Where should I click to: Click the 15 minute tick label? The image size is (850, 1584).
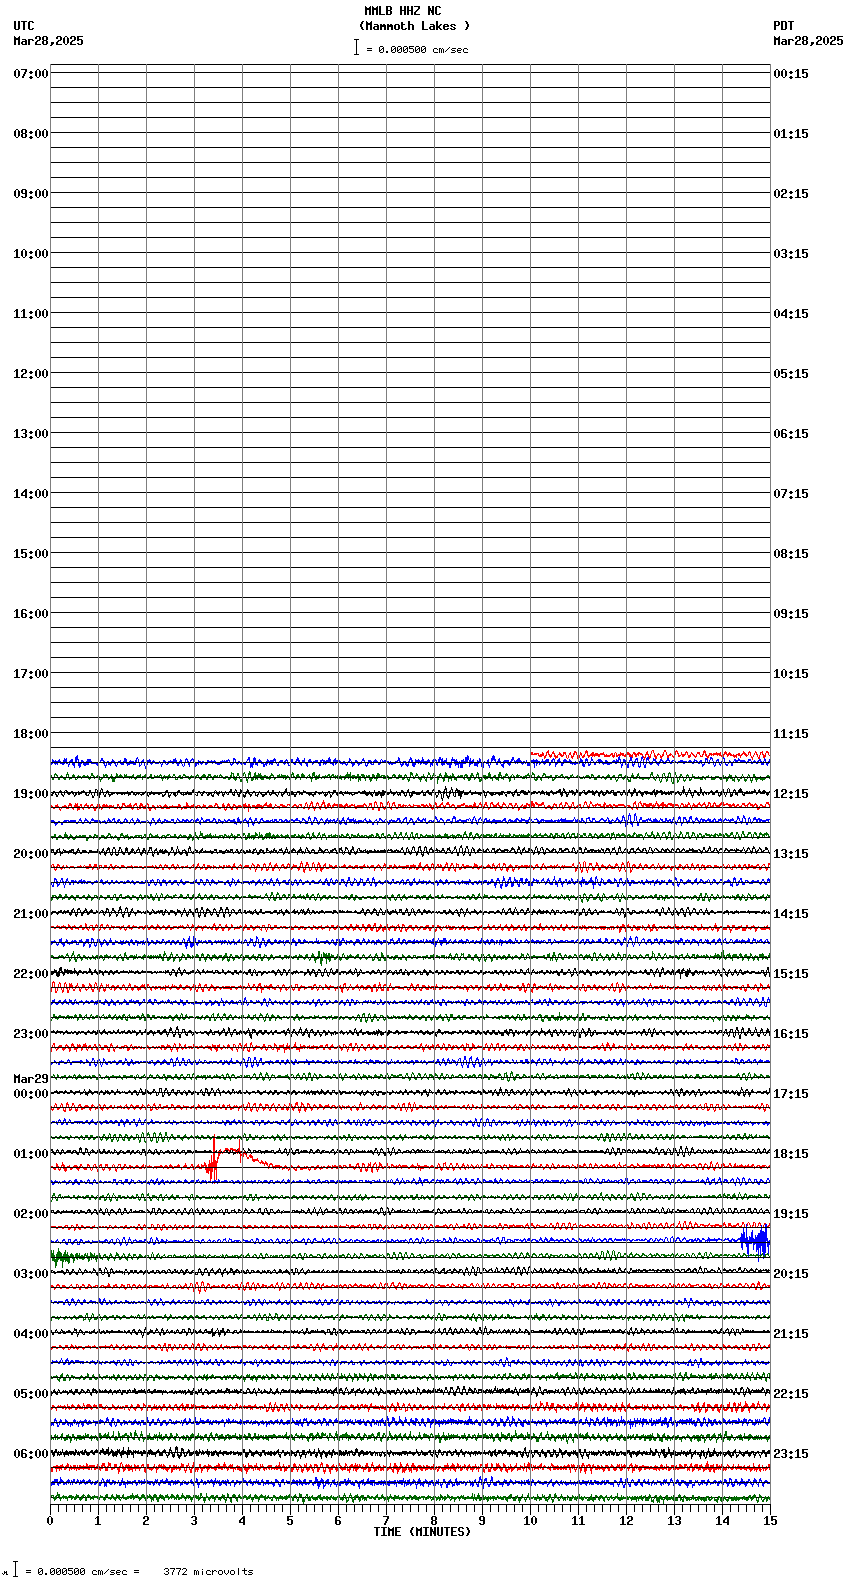coord(769,1521)
